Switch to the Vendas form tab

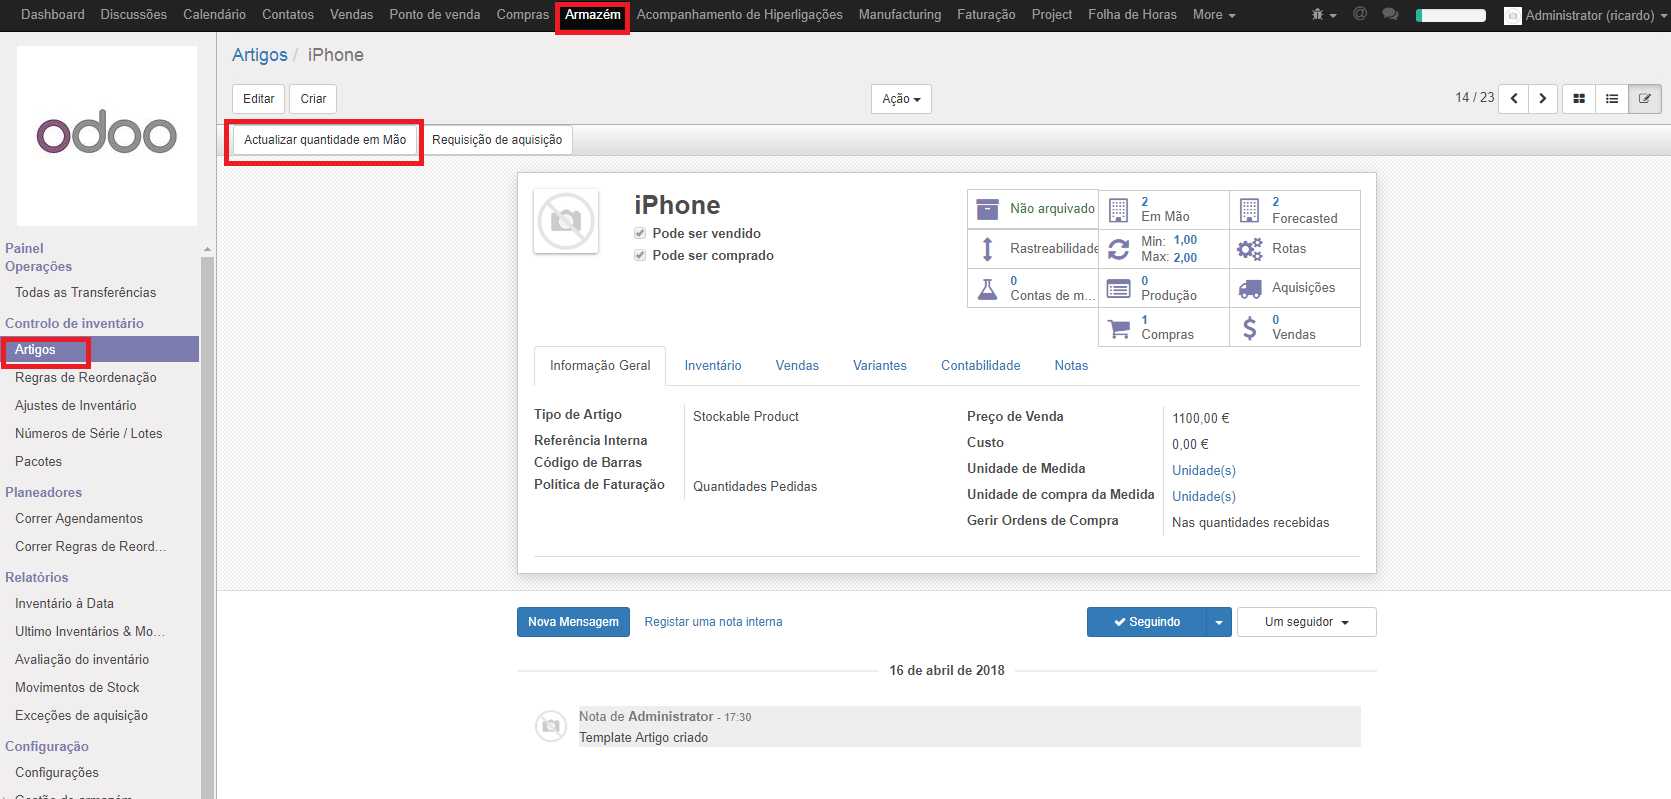797,366
